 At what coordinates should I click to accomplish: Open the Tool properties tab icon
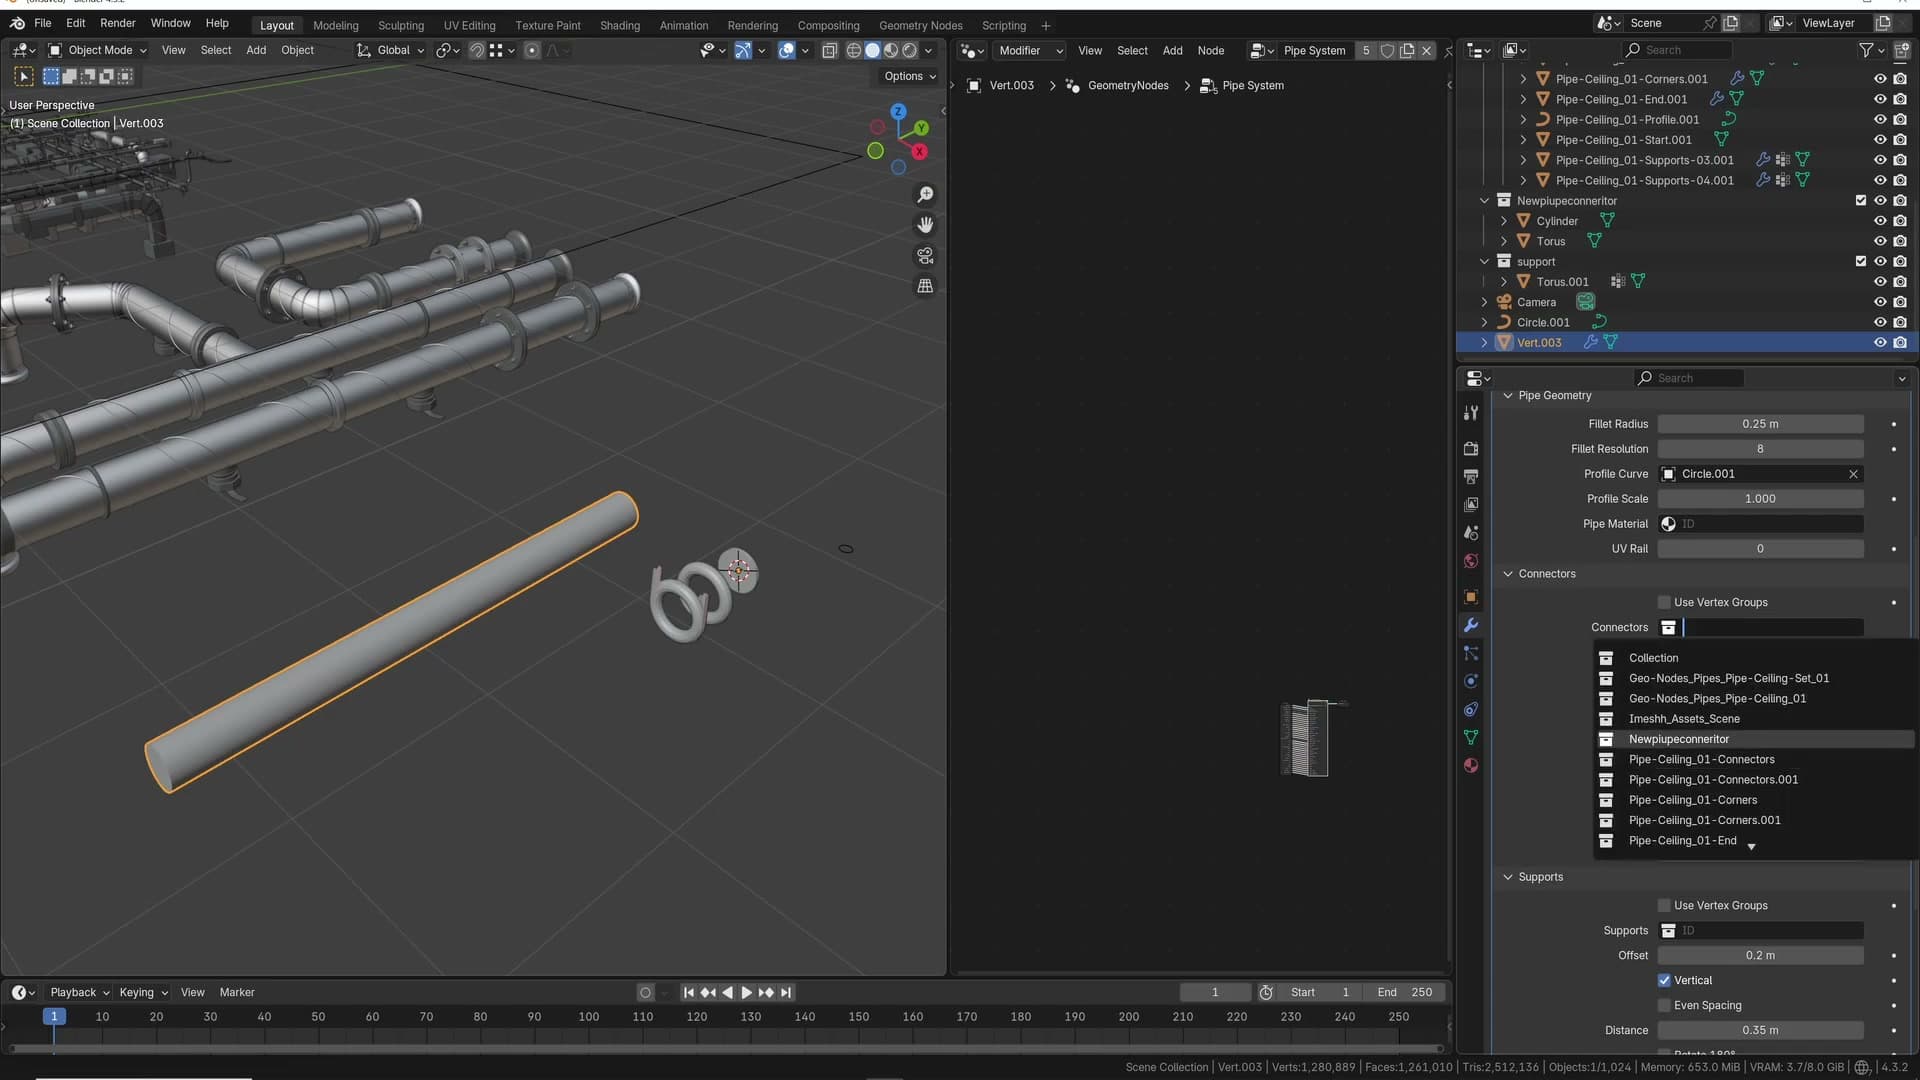coord(1471,413)
